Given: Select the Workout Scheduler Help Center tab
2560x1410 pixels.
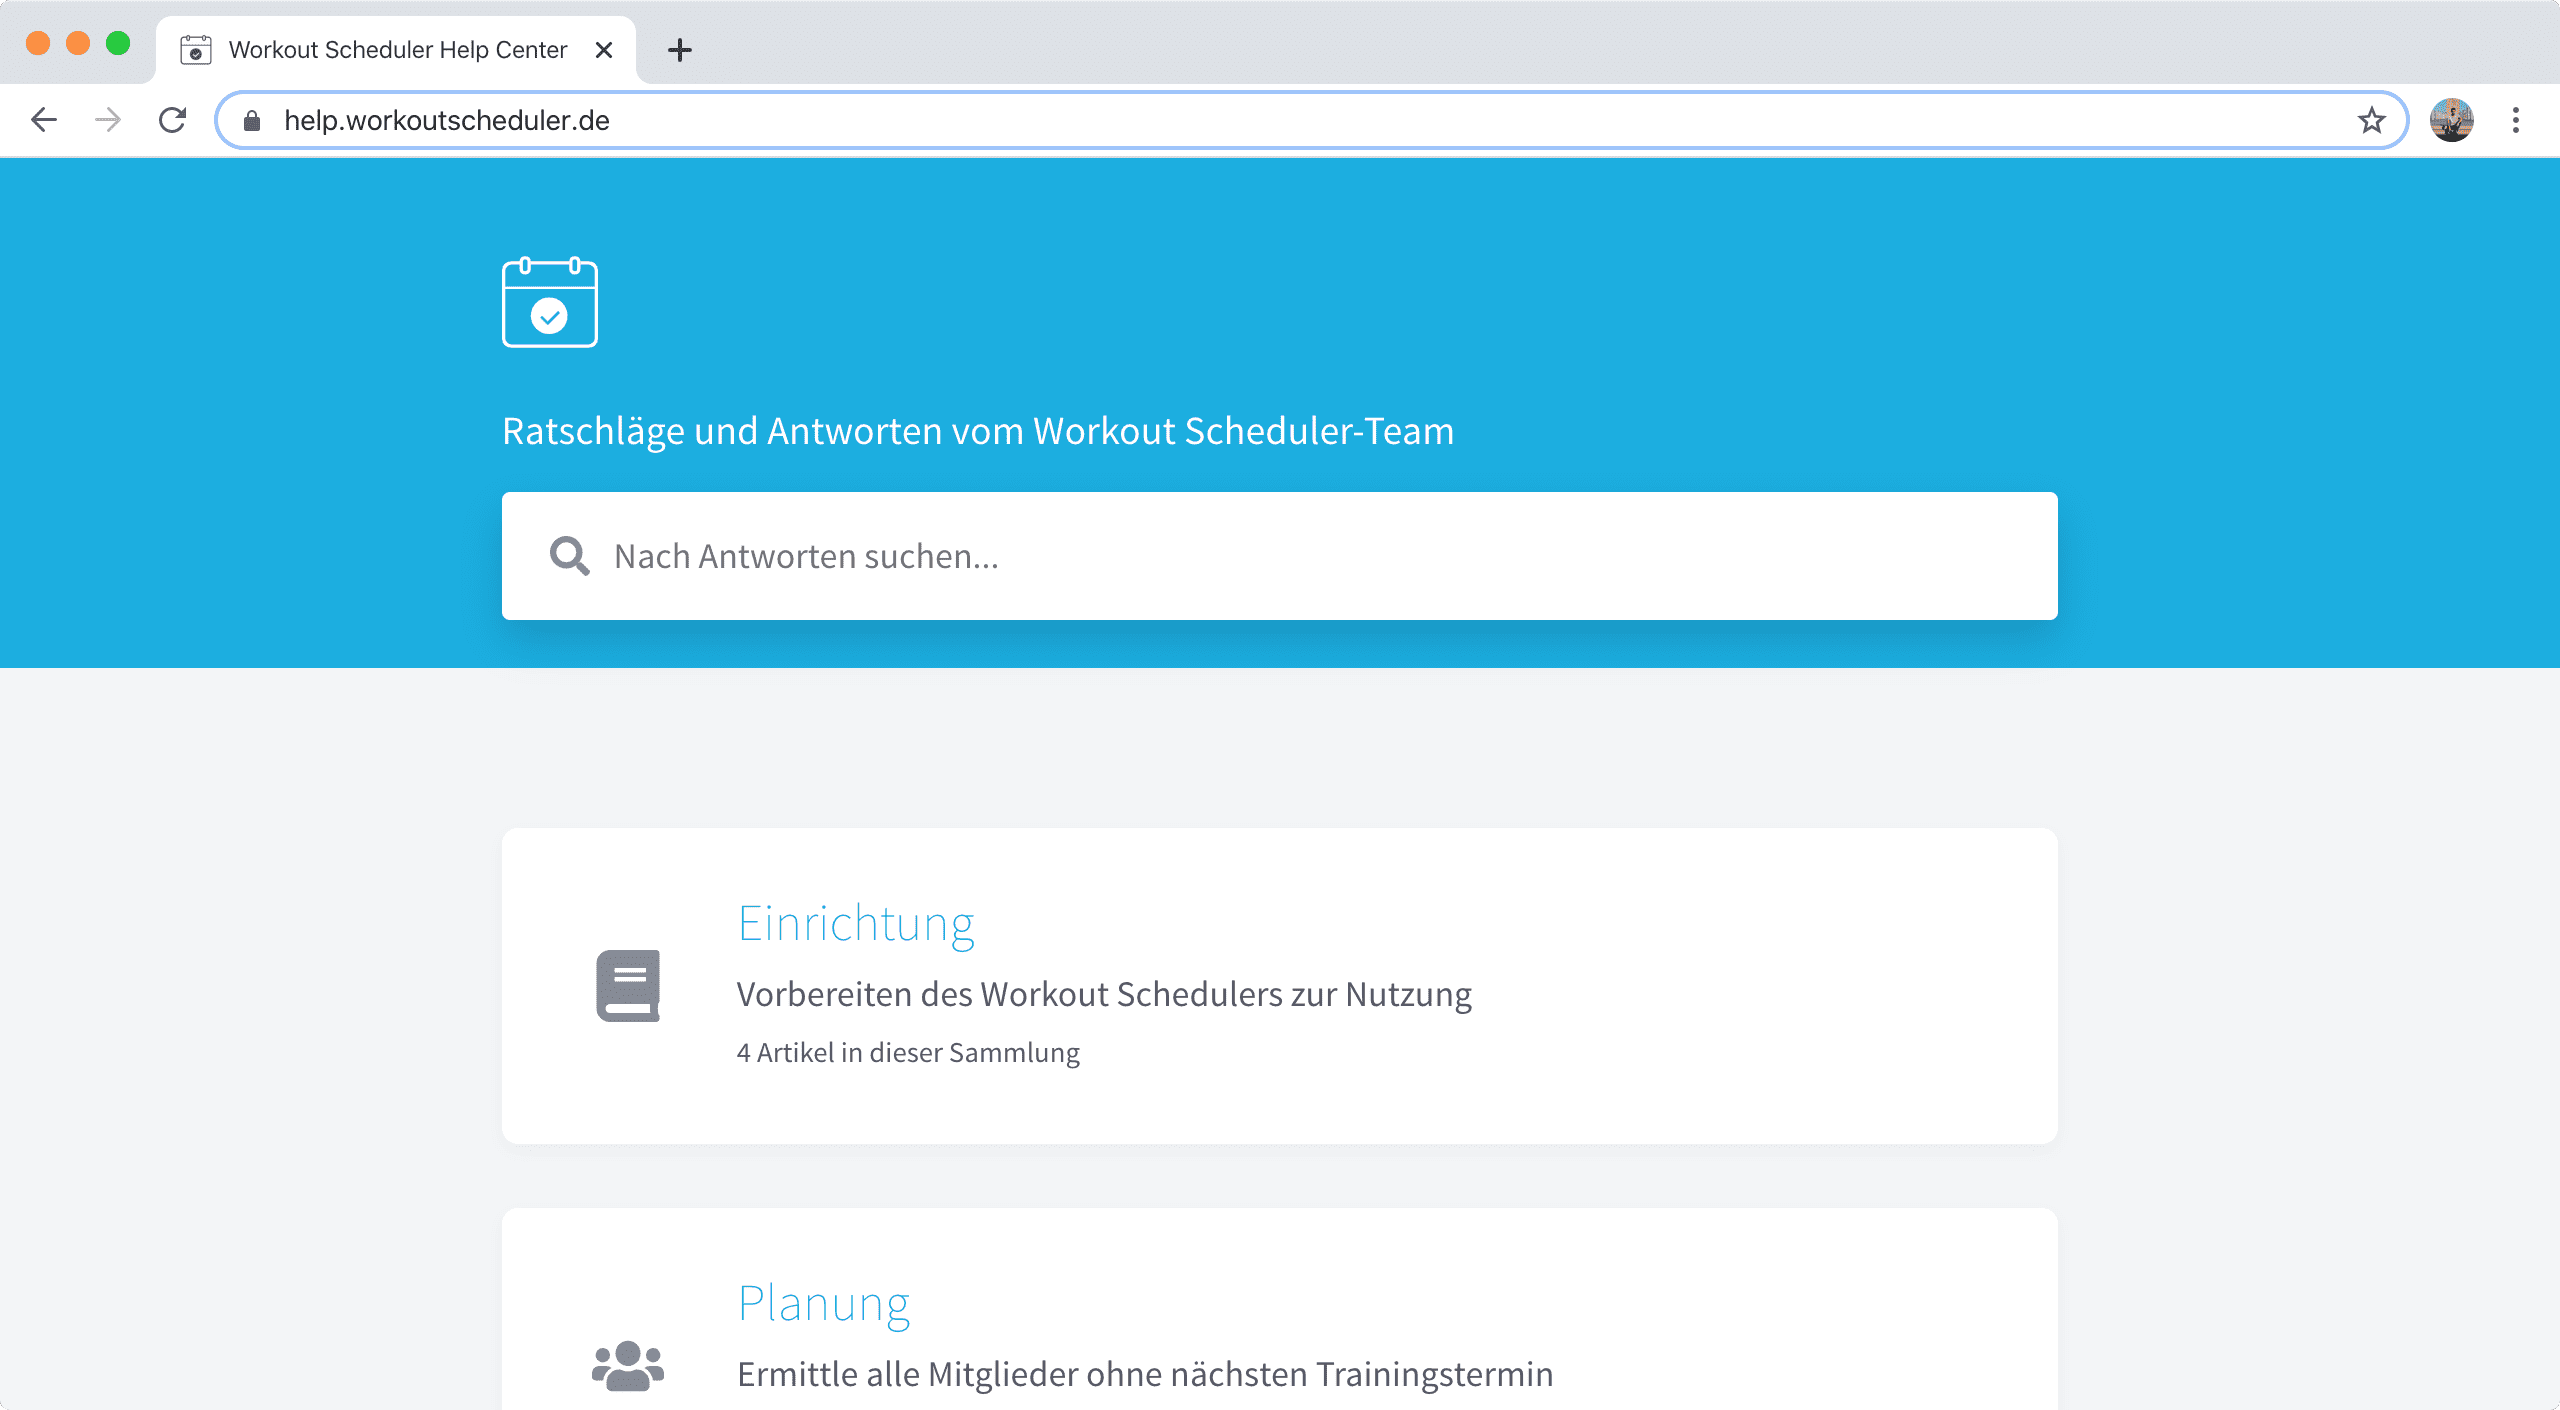Looking at the screenshot, I should (x=397, y=50).
